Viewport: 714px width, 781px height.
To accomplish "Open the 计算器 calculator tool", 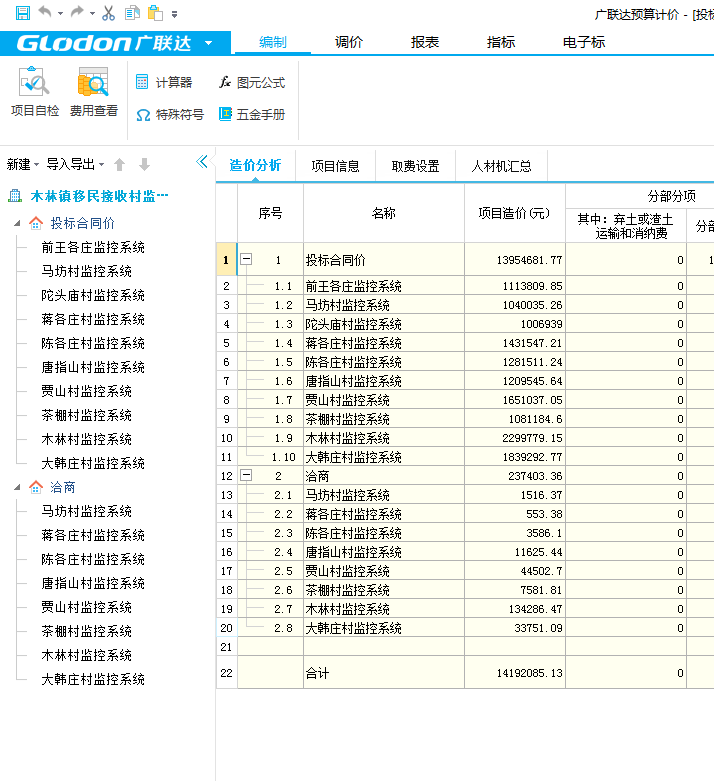I will pos(164,82).
